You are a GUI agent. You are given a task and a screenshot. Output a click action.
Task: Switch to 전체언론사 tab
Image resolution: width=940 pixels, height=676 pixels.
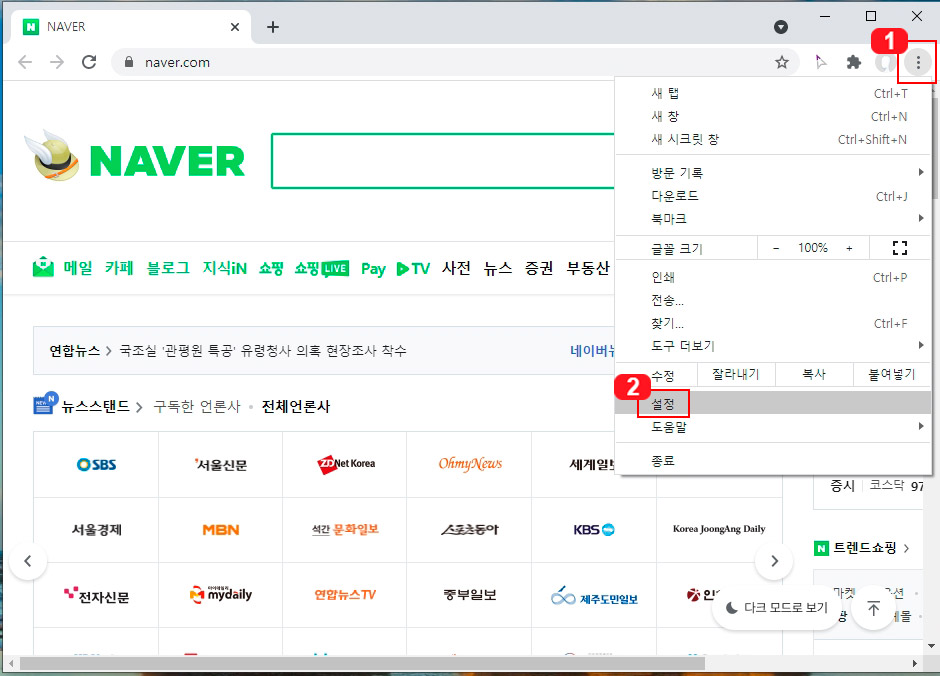coord(296,406)
